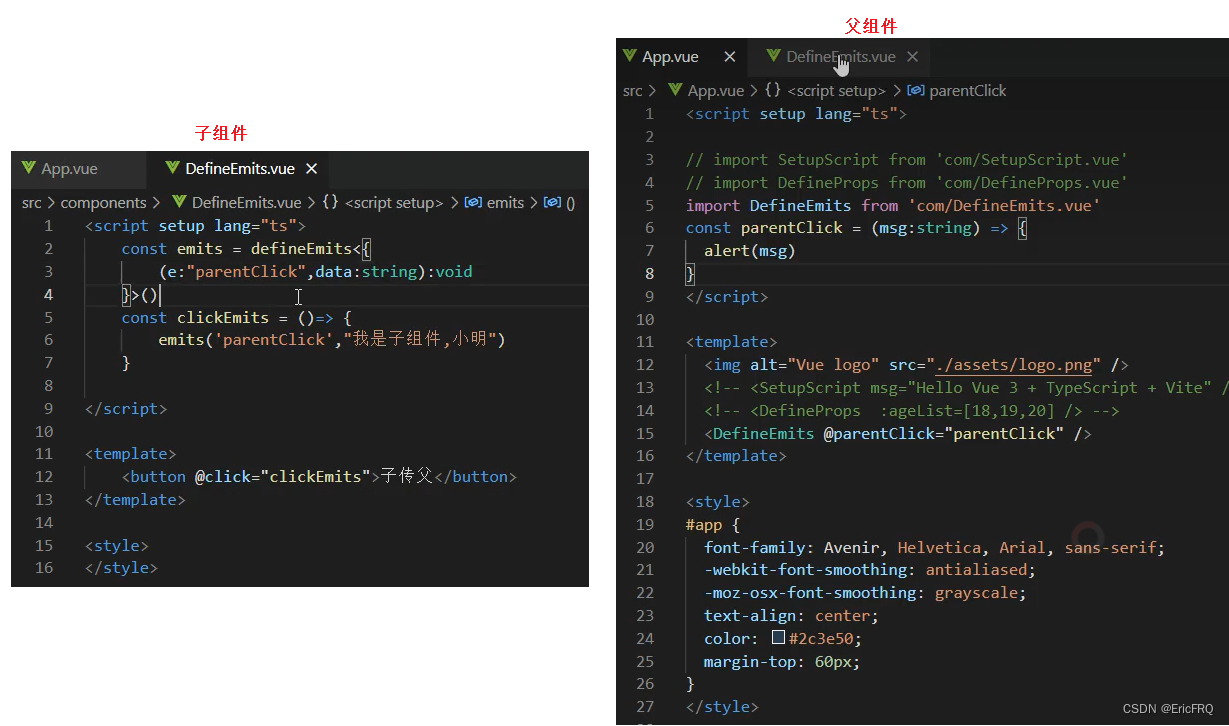Click line number 8 in right editor
1229x726 pixels.
(x=649, y=274)
